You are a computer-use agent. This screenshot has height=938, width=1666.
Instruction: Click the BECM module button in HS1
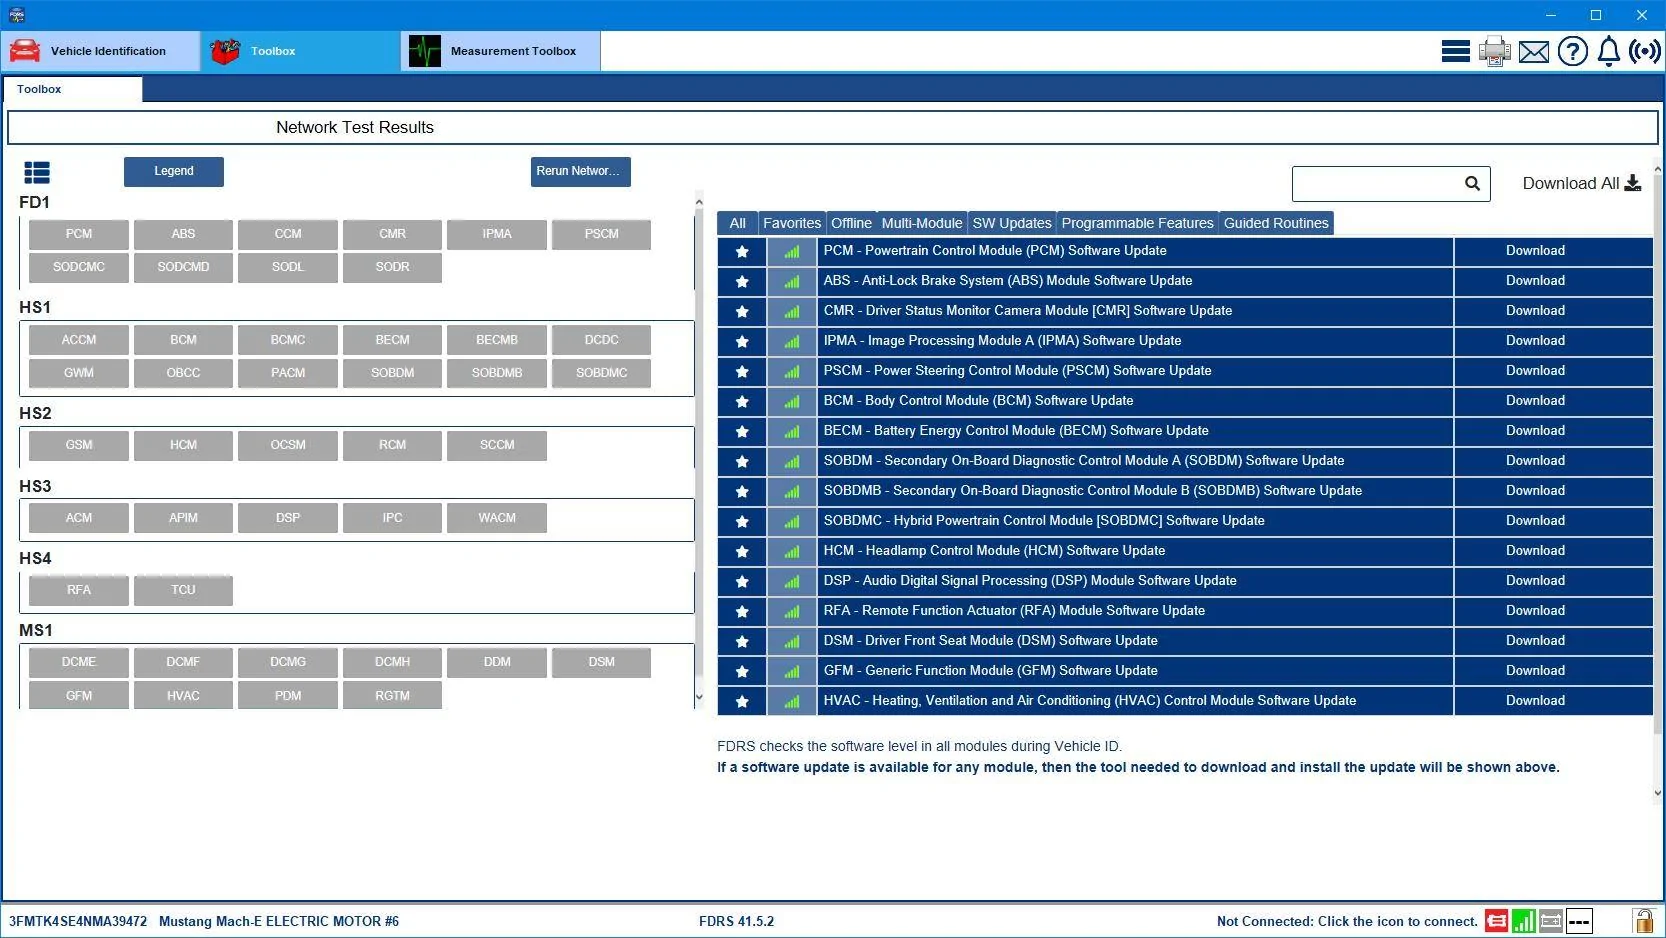[392, 340]
